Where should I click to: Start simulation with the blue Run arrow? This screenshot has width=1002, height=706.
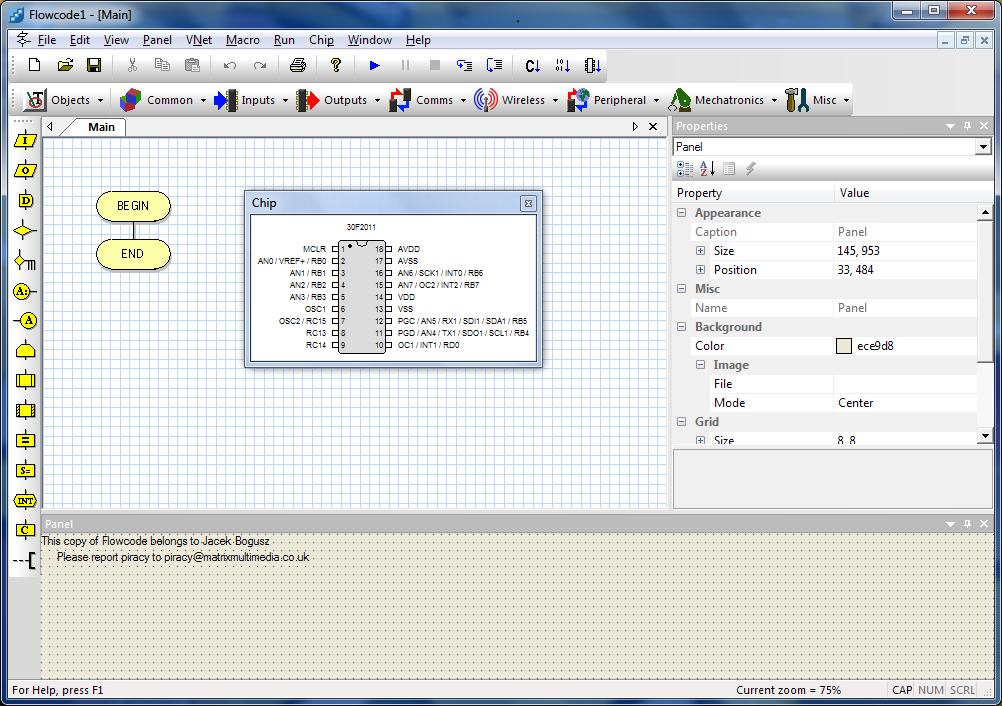[x=374, y=65]
